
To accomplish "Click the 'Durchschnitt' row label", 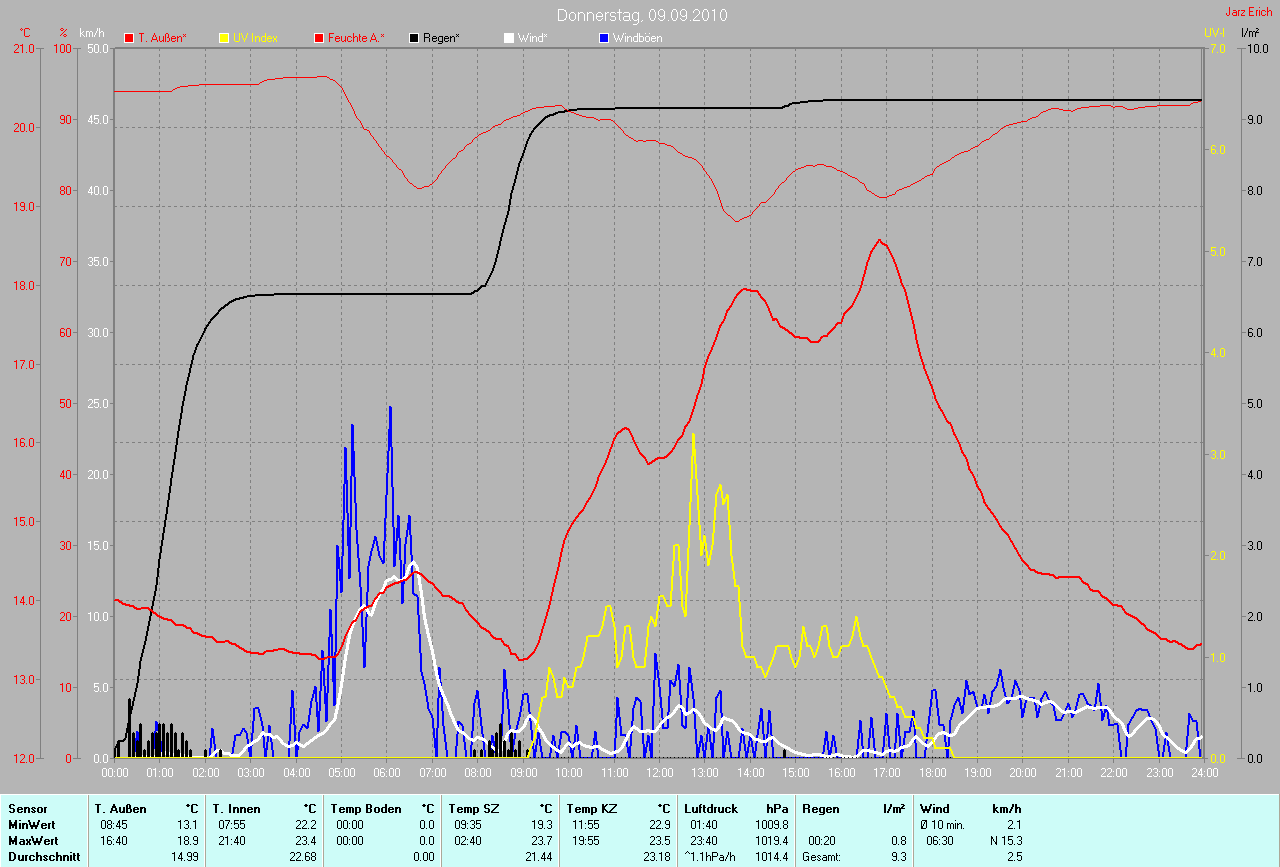I will 44,857.
